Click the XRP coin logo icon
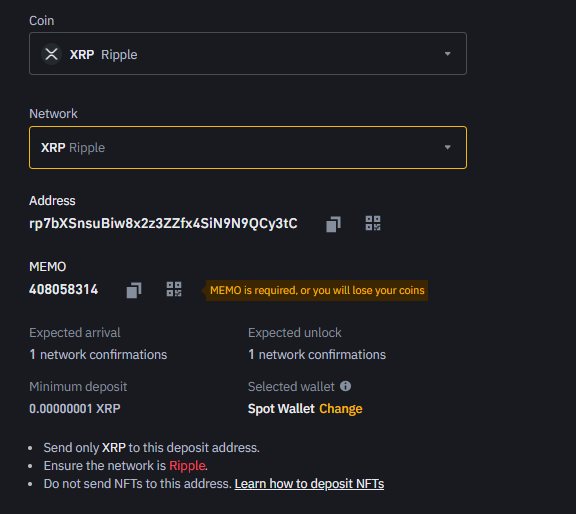Image resolution: width=576 pixels, height=514 pixels. coord(51,54)
